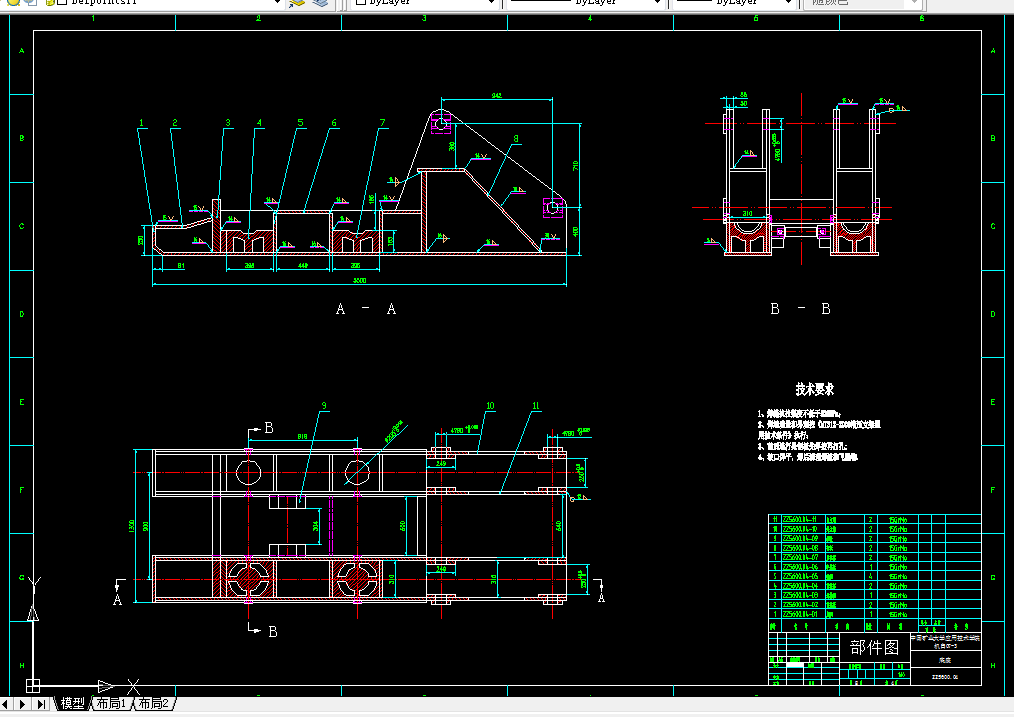Select part balloon number 11 in plan view
Screen dimensions: 1014x717
point(535,406)
